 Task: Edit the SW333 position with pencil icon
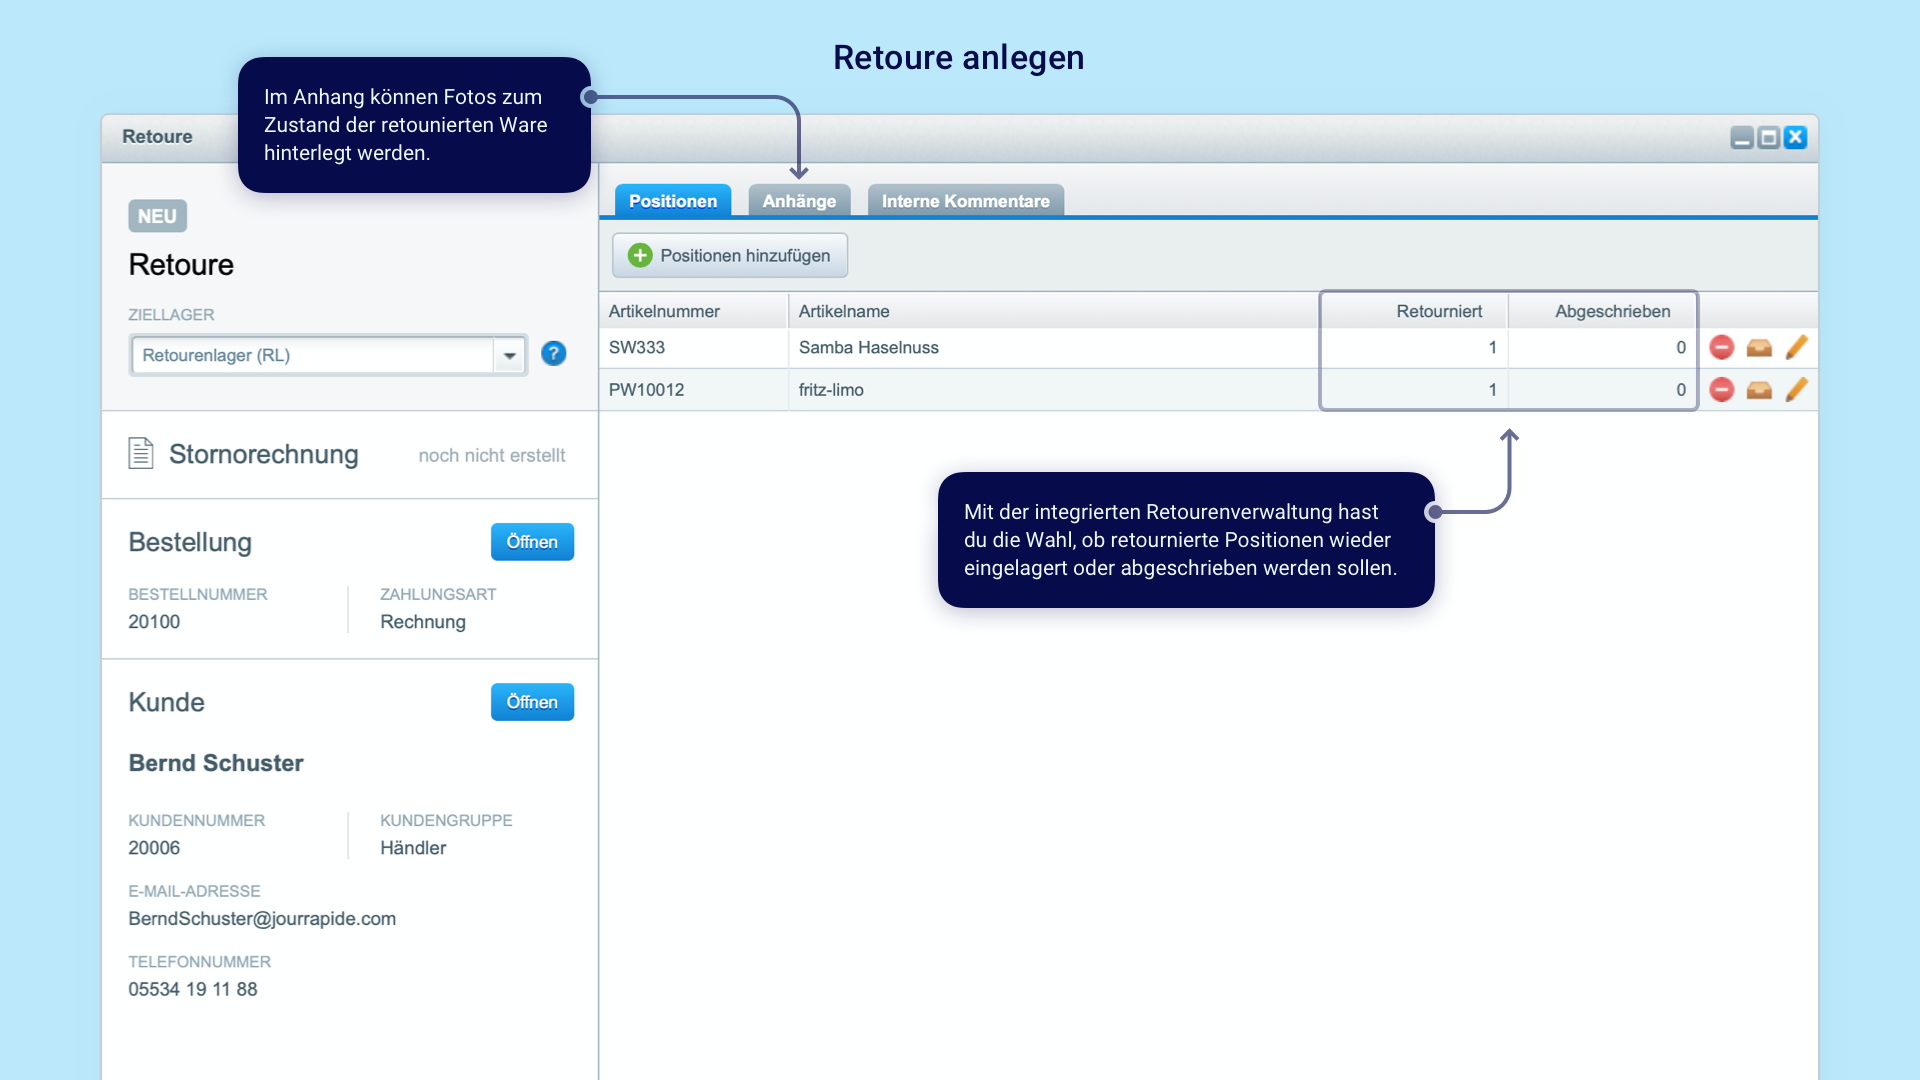pos(1796,348)
